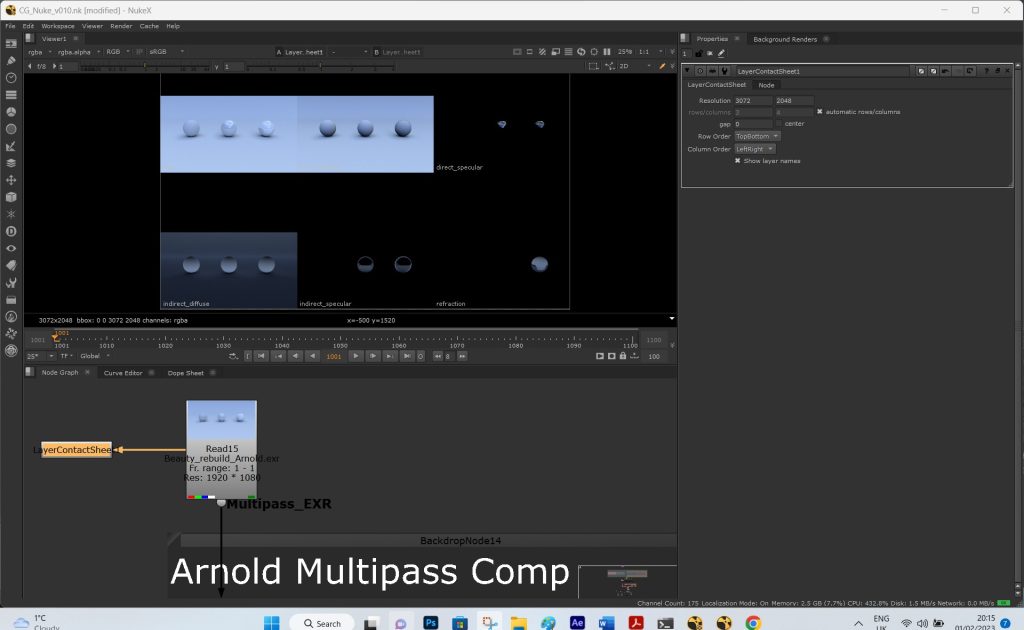Open the rgba channel layer dropdown

[39, 52]
